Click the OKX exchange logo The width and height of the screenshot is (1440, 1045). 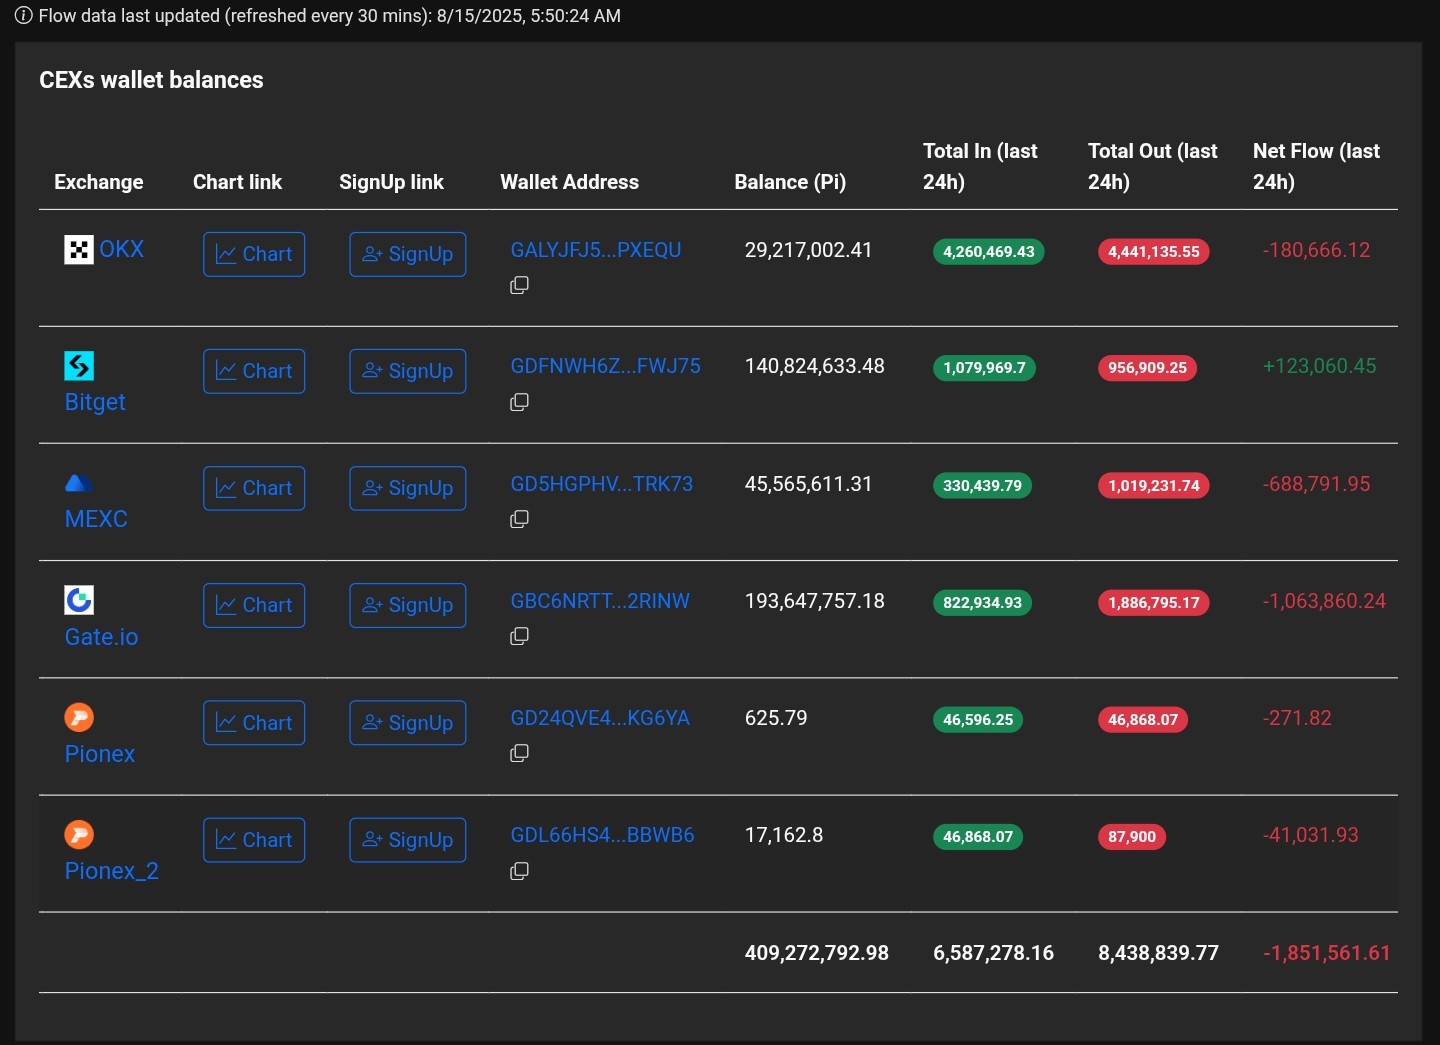79,250
